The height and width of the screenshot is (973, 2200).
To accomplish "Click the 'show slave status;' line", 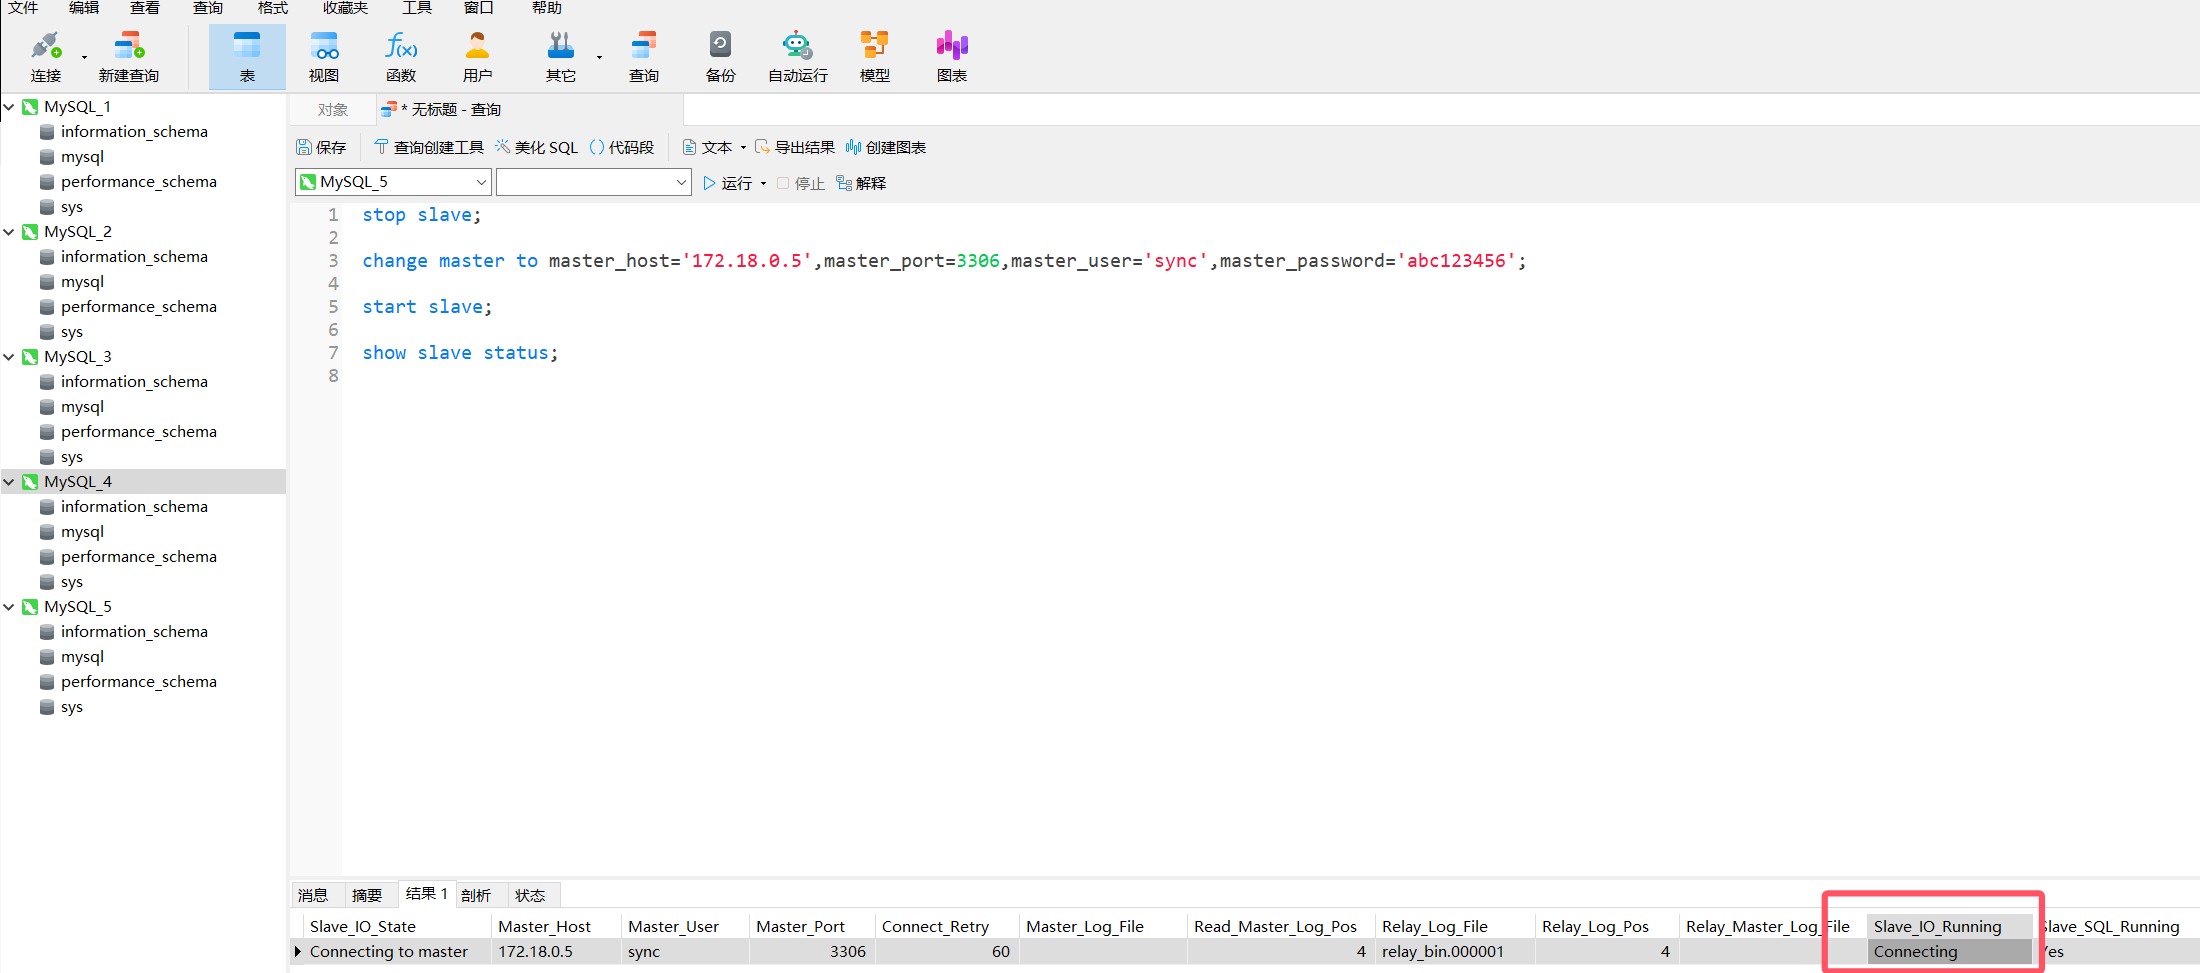I will [460, 352].
